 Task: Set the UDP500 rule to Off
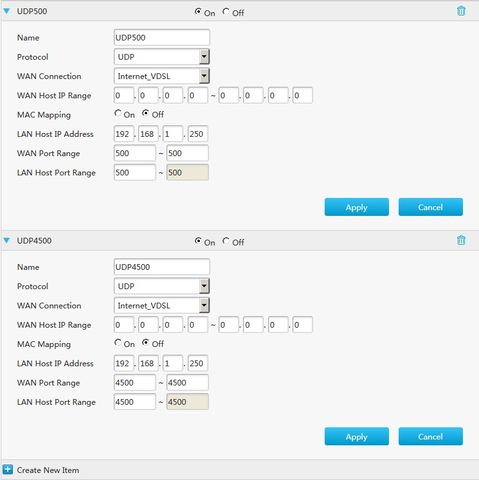226,11
